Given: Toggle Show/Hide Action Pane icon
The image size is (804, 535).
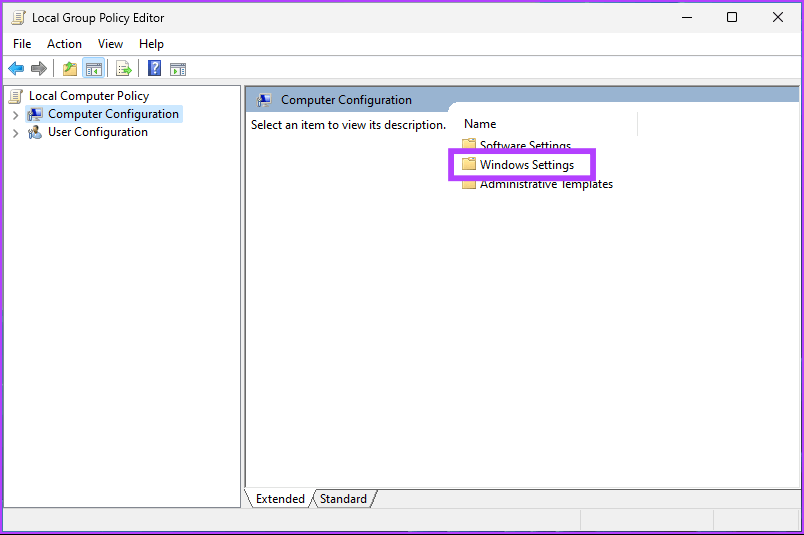Looking at the screenshot, I should [178, 69].
